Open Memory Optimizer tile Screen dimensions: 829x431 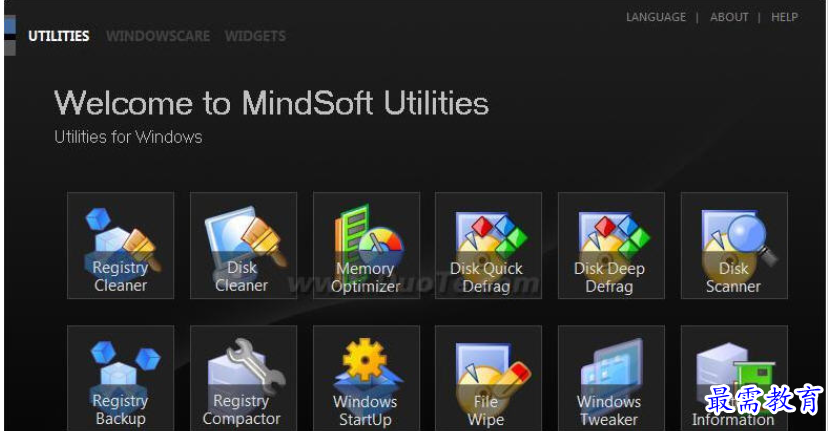(x=366, y=245)
